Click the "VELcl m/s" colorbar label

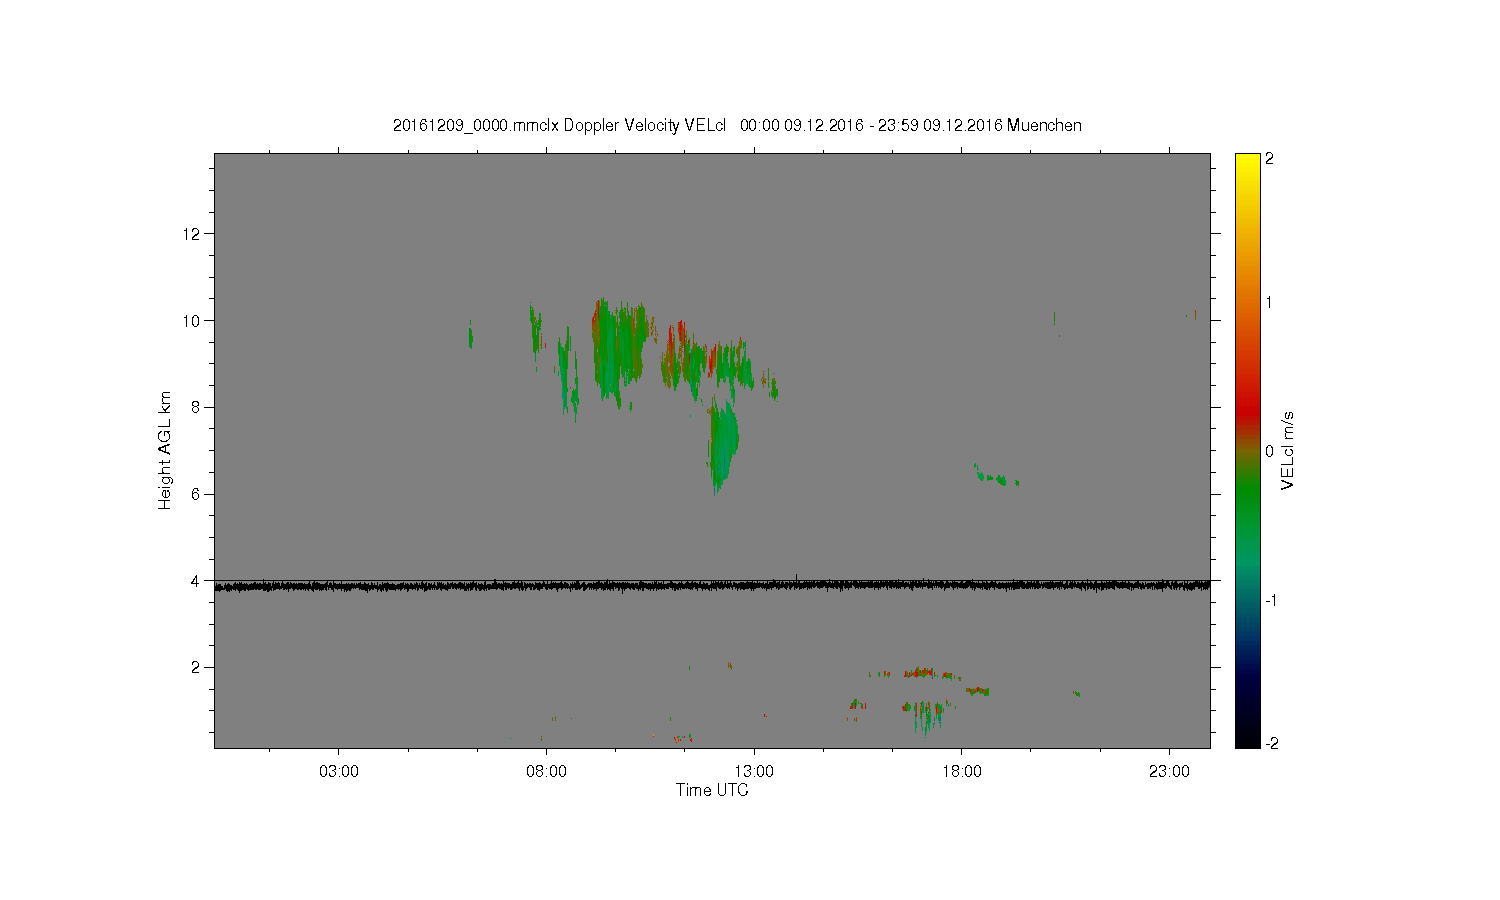pos(1288,450)
